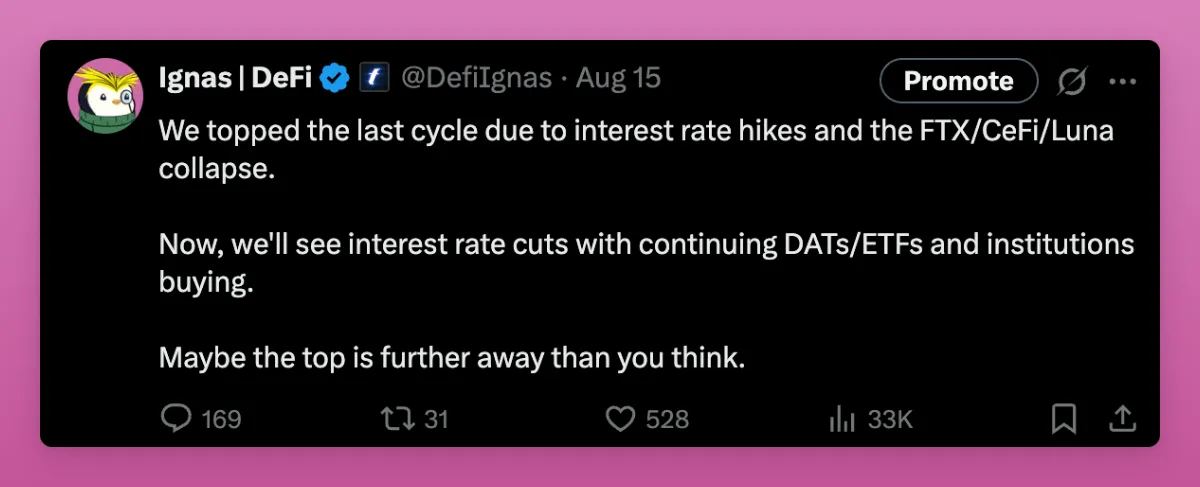Open the Aug 15 timestamp link
The height and width of the screenshot is (487, 1200).
[x=619, y=80]
